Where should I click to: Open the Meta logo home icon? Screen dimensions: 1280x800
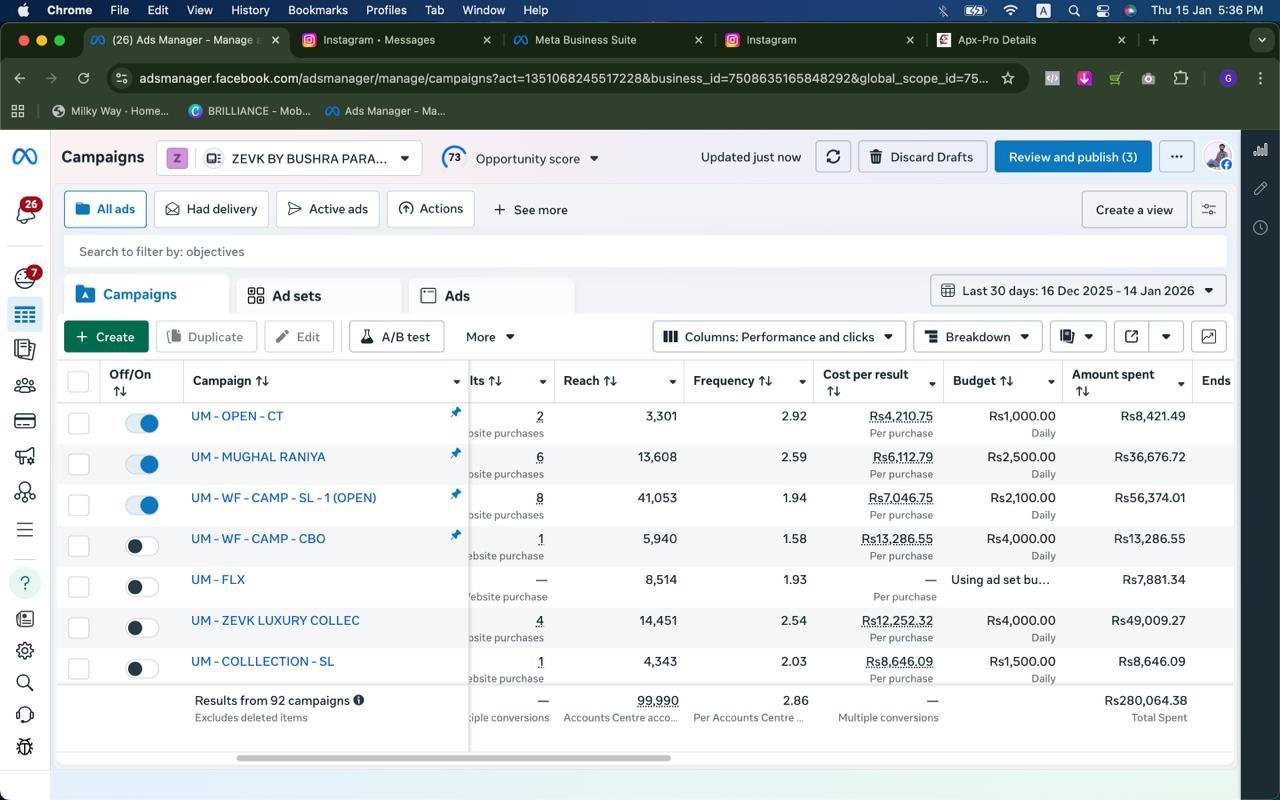pyautogui.click(x=25, y=157)
